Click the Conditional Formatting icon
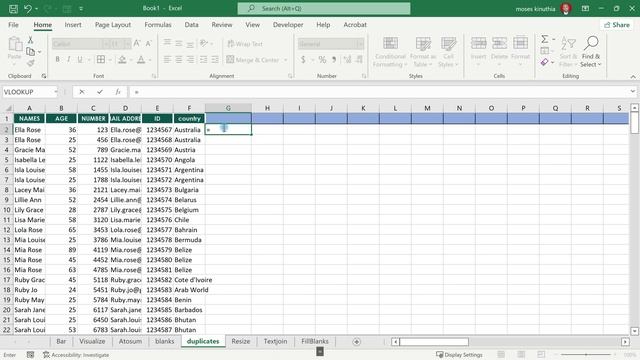This screenshot has height=360, width=640. (x=390, y=44)
